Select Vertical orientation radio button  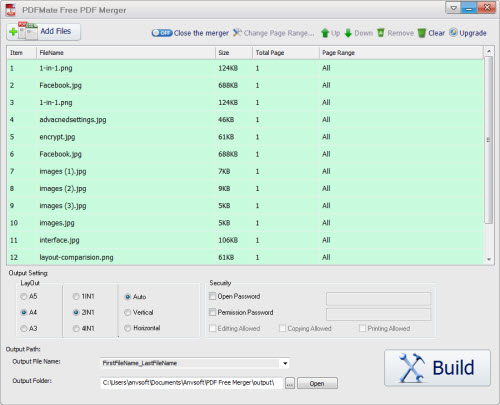(x=128, y=312)
